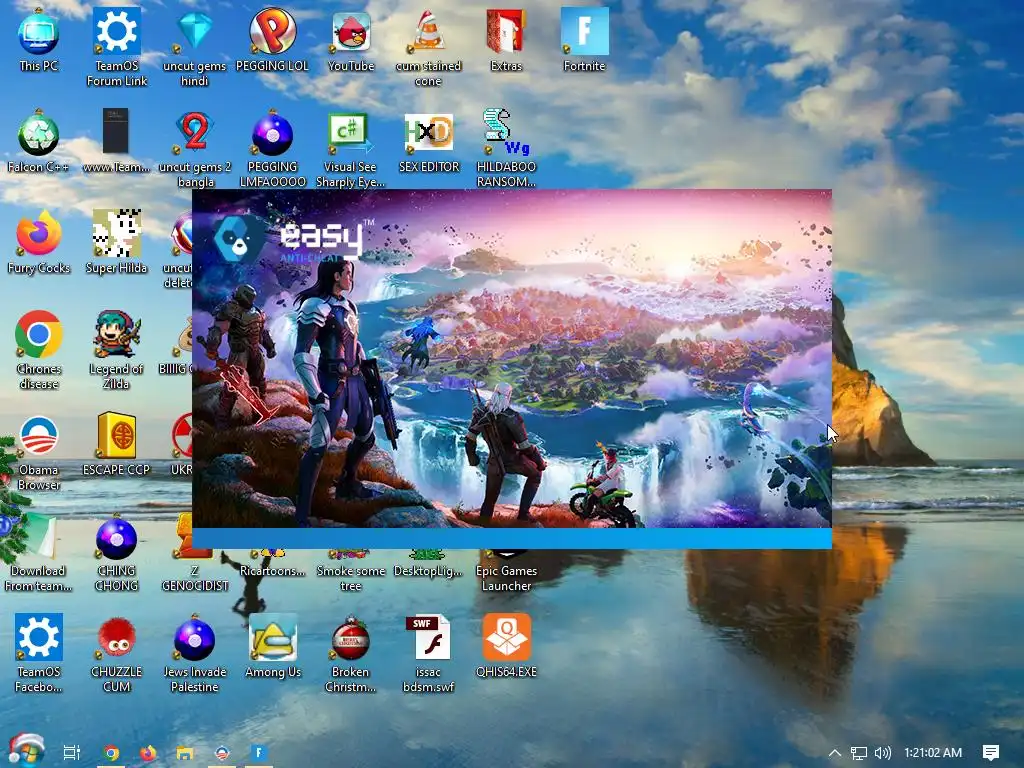Open the Visual See Sharply Eye shortcut
The width and height of the screenshot is (1024, 768).
tap(350, 149)
